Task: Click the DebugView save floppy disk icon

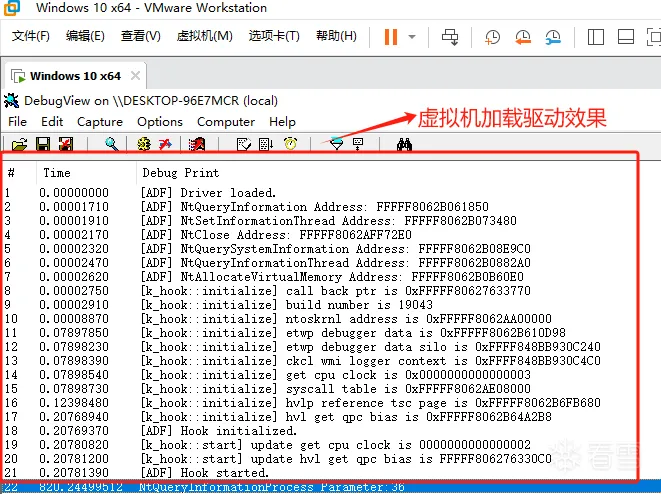Action: click(x=43, y=144)
